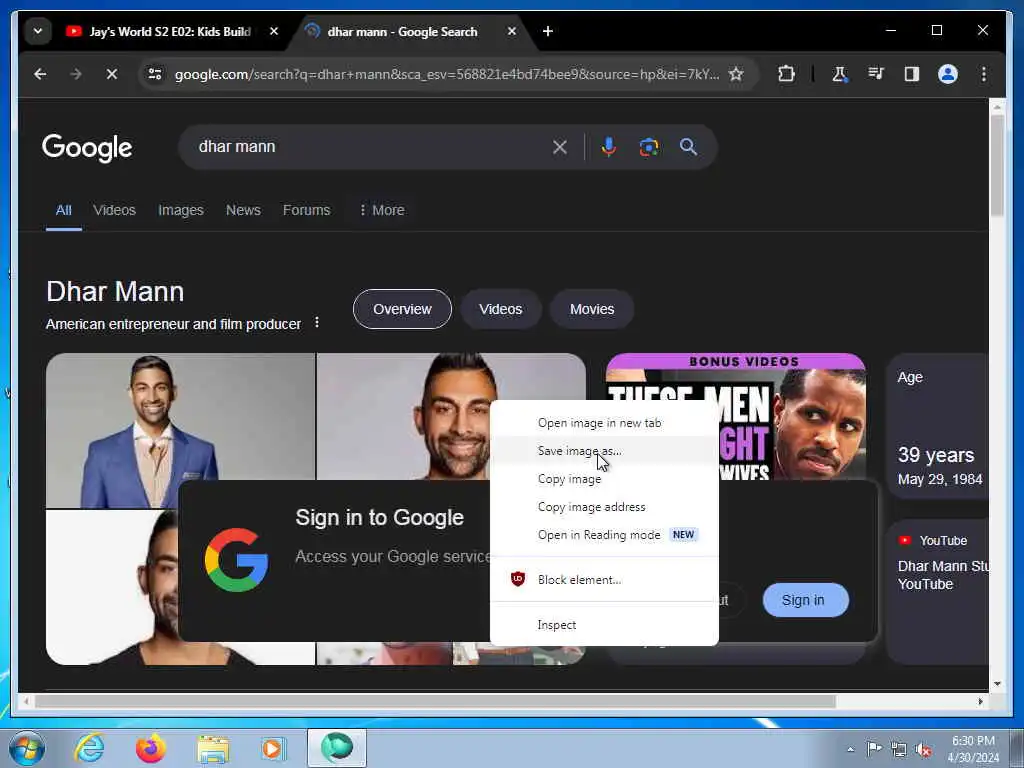
Task: Open the Extensions puzzle icon
Action: pos(786,74)
